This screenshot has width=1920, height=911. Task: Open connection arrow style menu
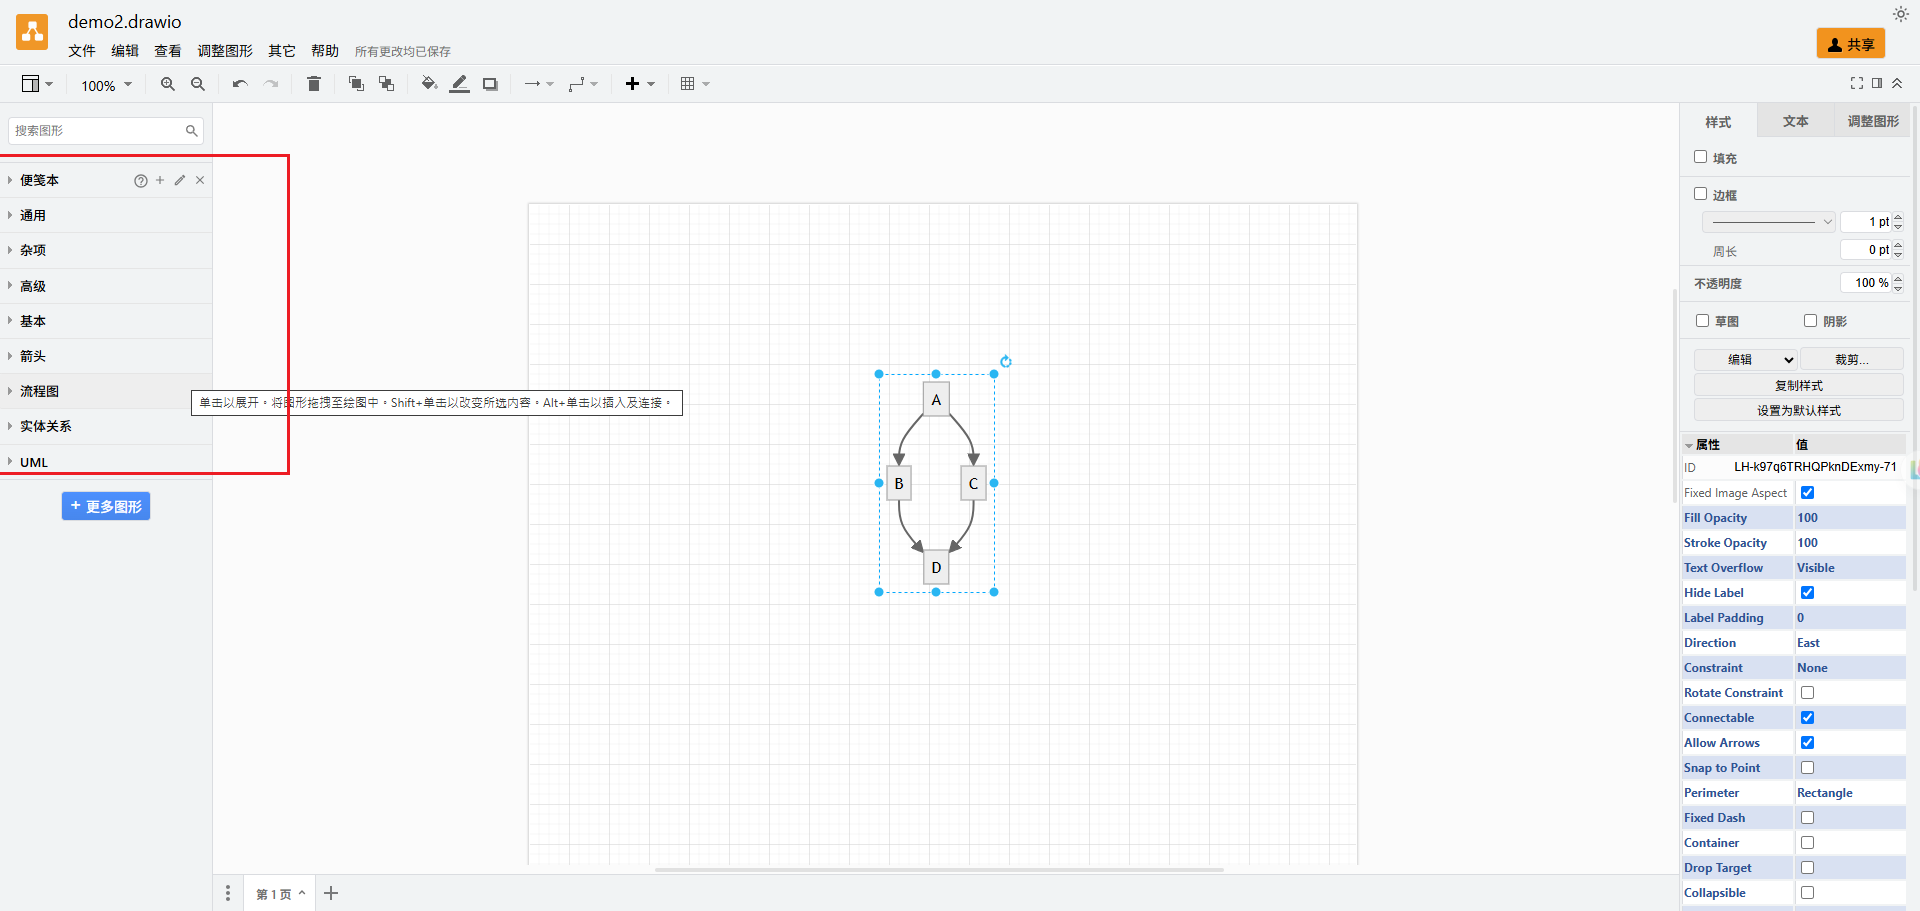tap(539, 84)
